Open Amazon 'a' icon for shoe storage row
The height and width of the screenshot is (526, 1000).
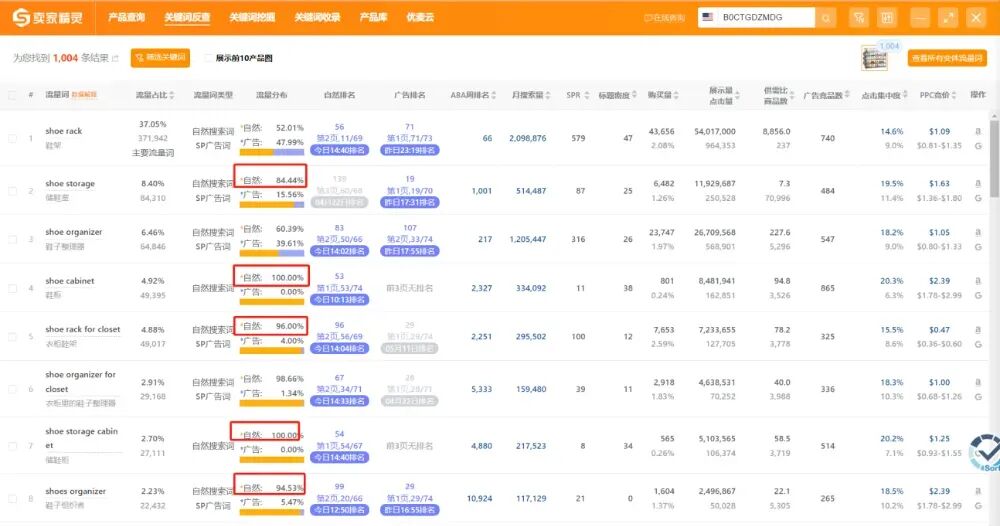coord(978,184)
